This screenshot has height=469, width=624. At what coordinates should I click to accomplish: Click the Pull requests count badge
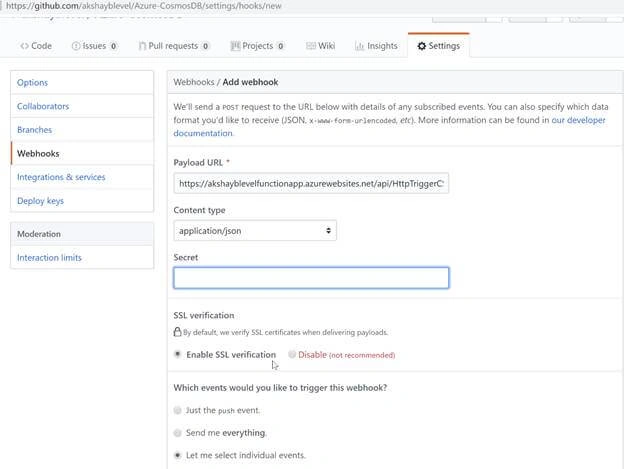[x=205, y=46]
